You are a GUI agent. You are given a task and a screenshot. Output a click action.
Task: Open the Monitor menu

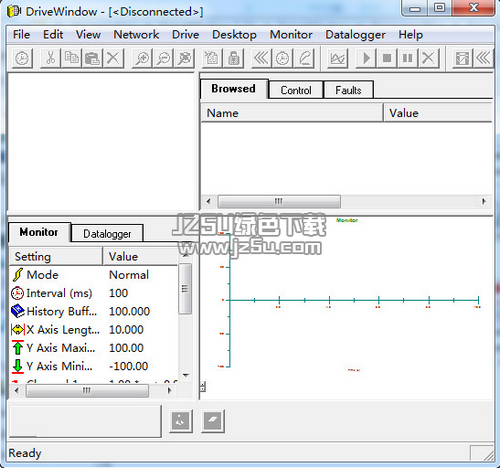tap(291, 34)
